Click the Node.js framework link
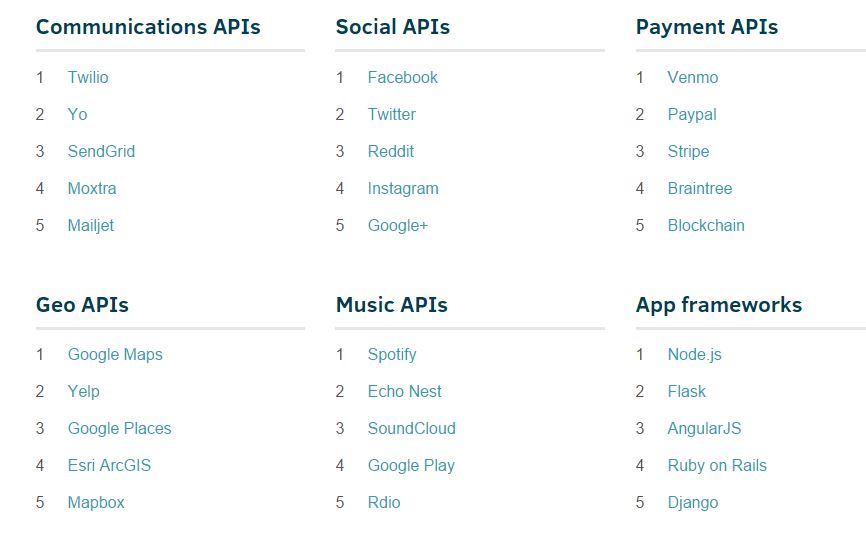 (x=694, y=354)
